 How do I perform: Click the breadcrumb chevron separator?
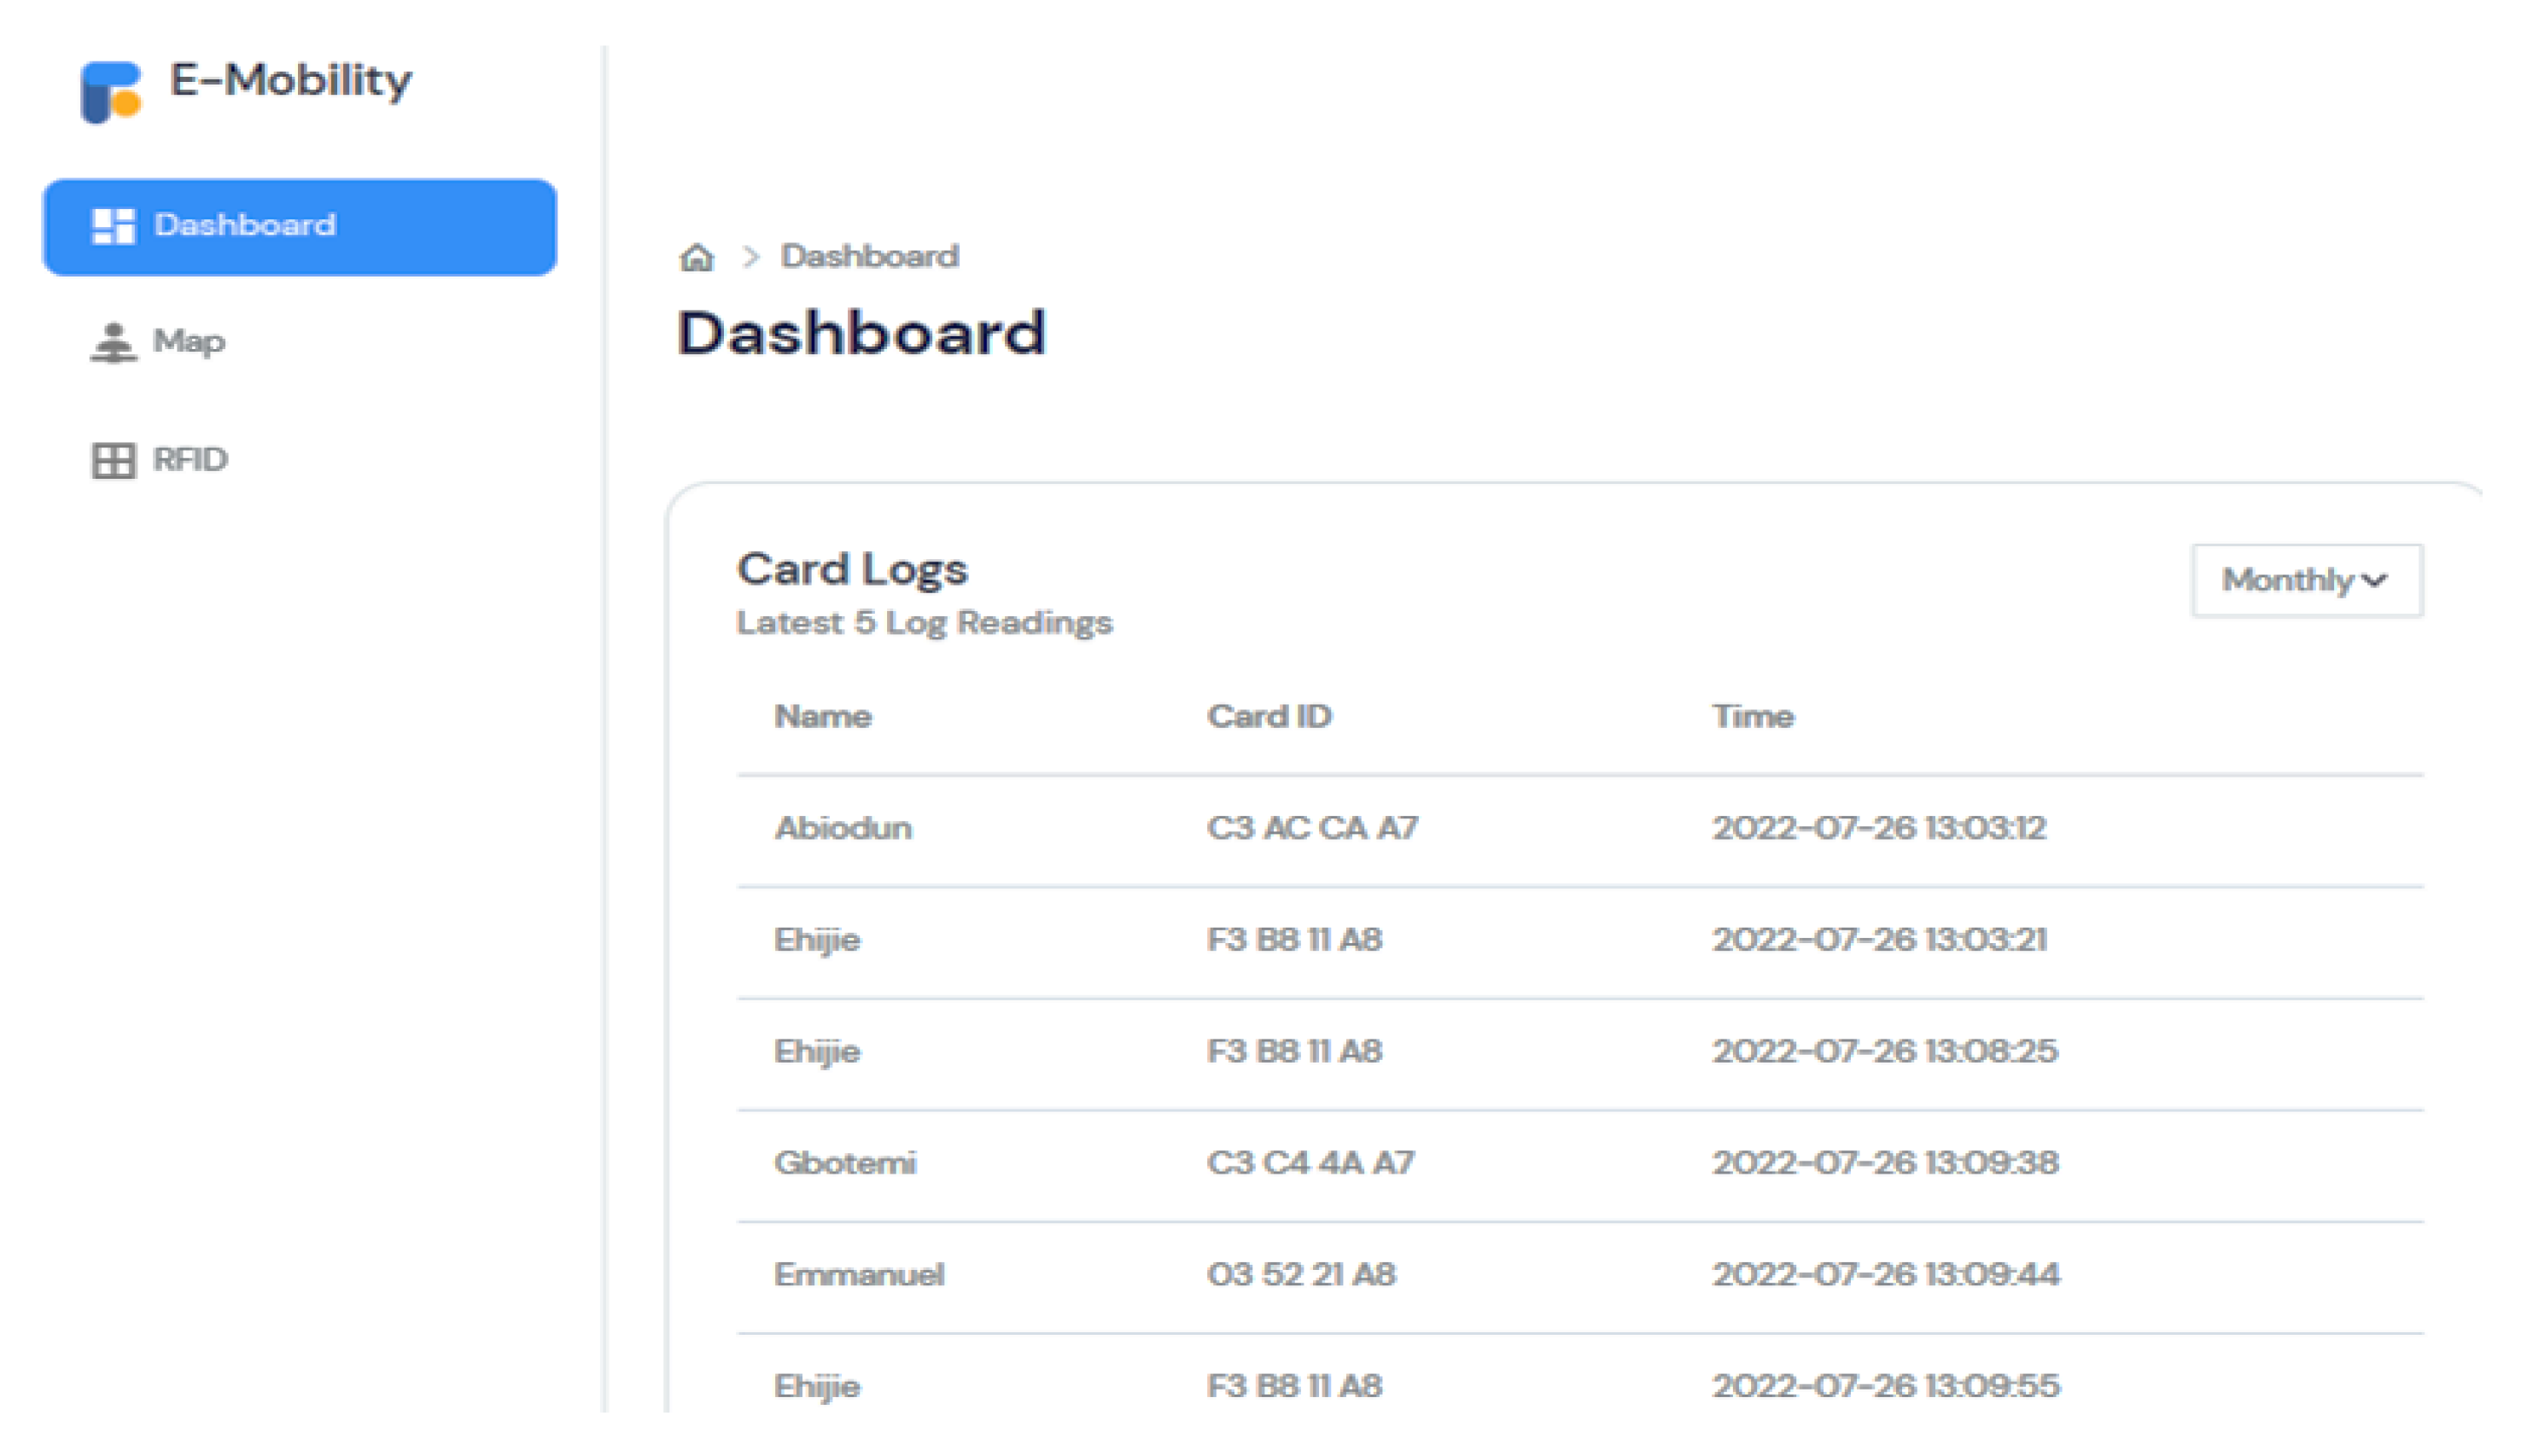tap(751, 257)
